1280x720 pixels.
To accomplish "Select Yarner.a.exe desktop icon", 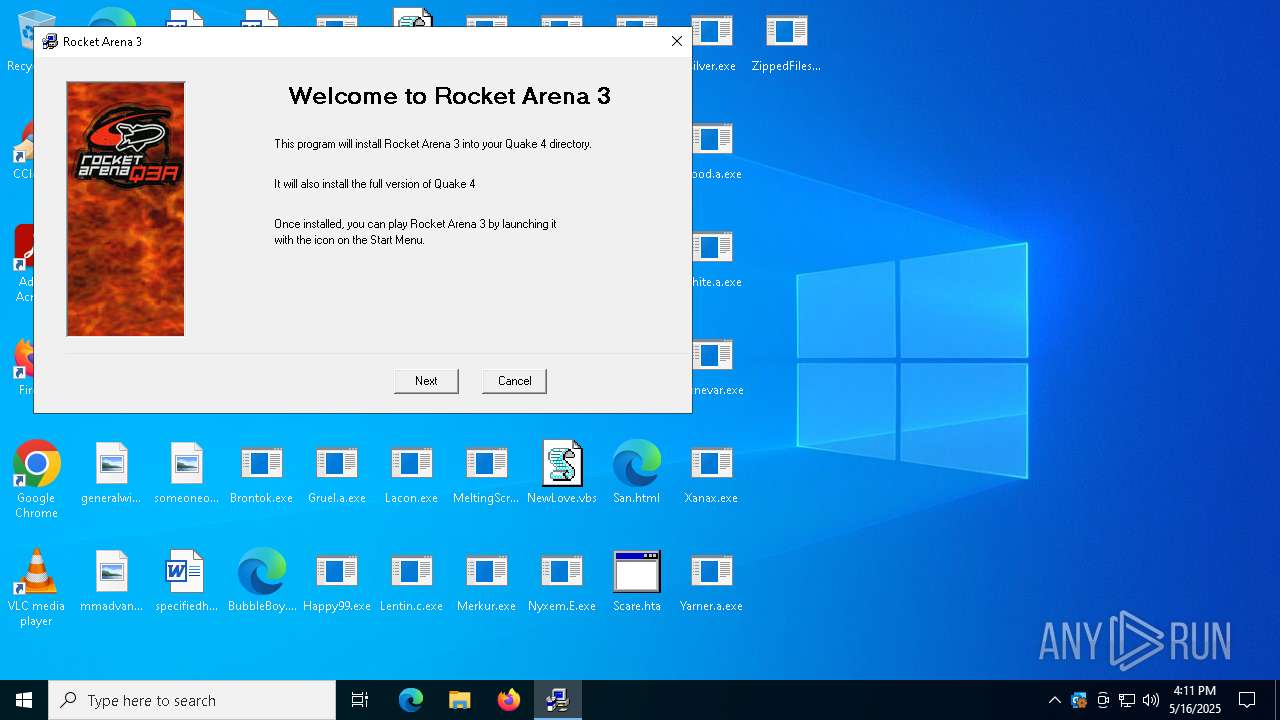I will pos(711,581).
